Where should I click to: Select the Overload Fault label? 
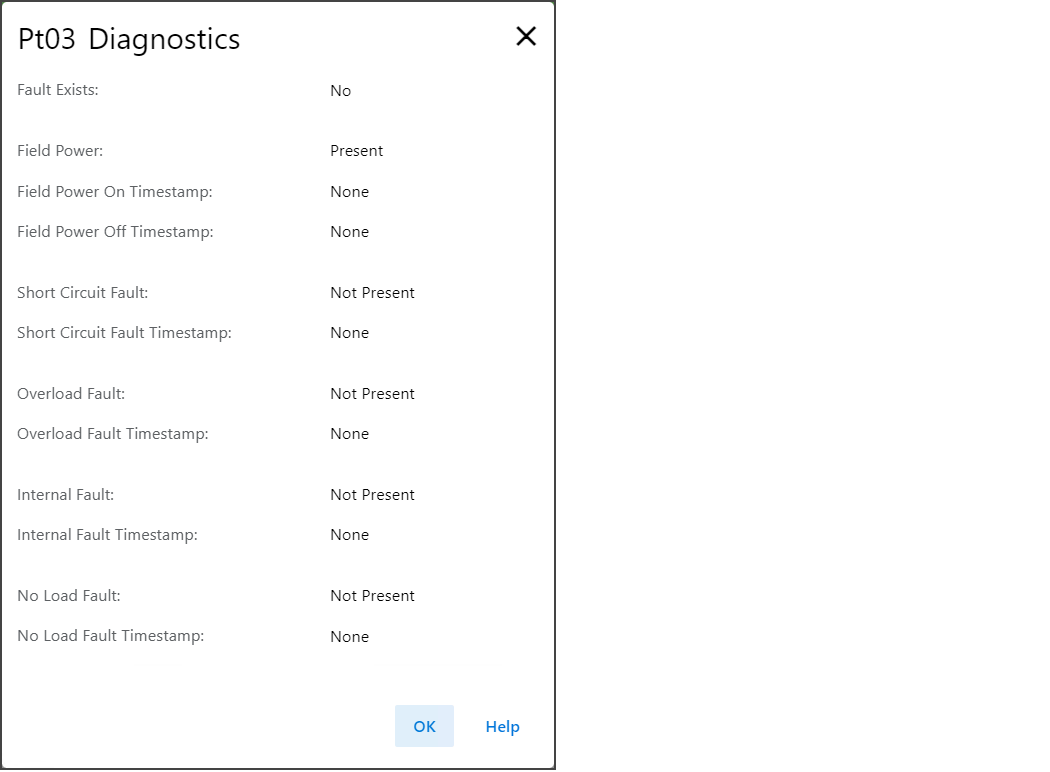(x=71, y=394)
